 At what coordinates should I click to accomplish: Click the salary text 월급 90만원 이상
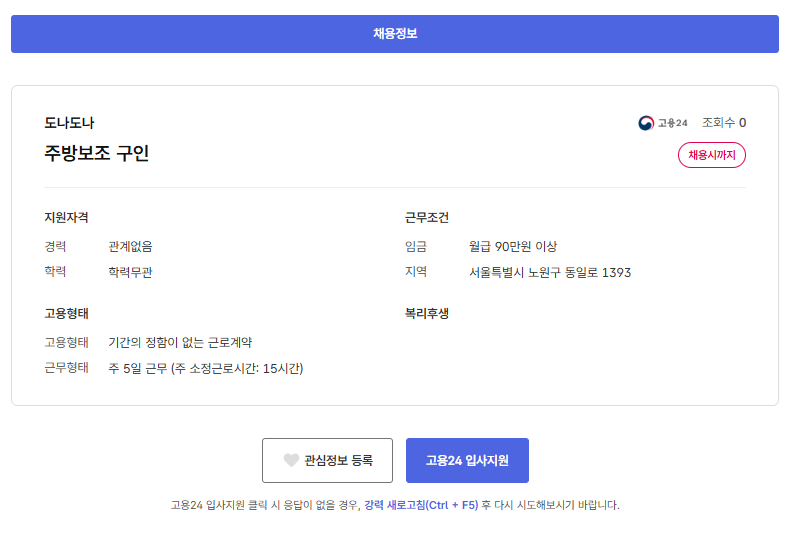click(513, 246)
